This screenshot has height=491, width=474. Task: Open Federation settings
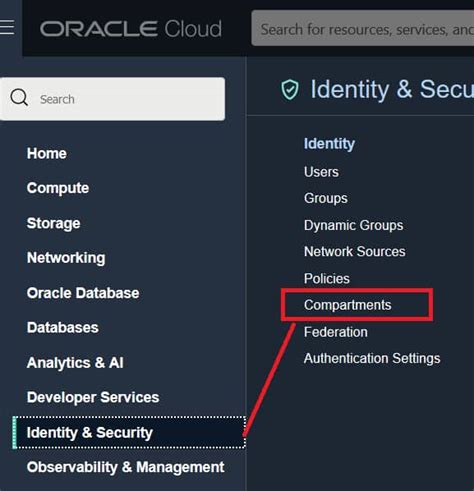[336, 332]
